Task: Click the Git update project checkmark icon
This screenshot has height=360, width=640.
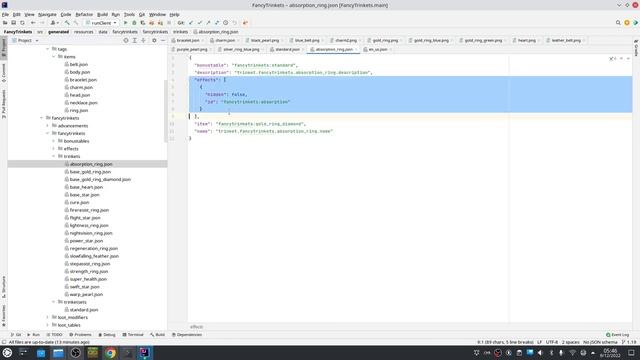Action: (x=191, y=23)
